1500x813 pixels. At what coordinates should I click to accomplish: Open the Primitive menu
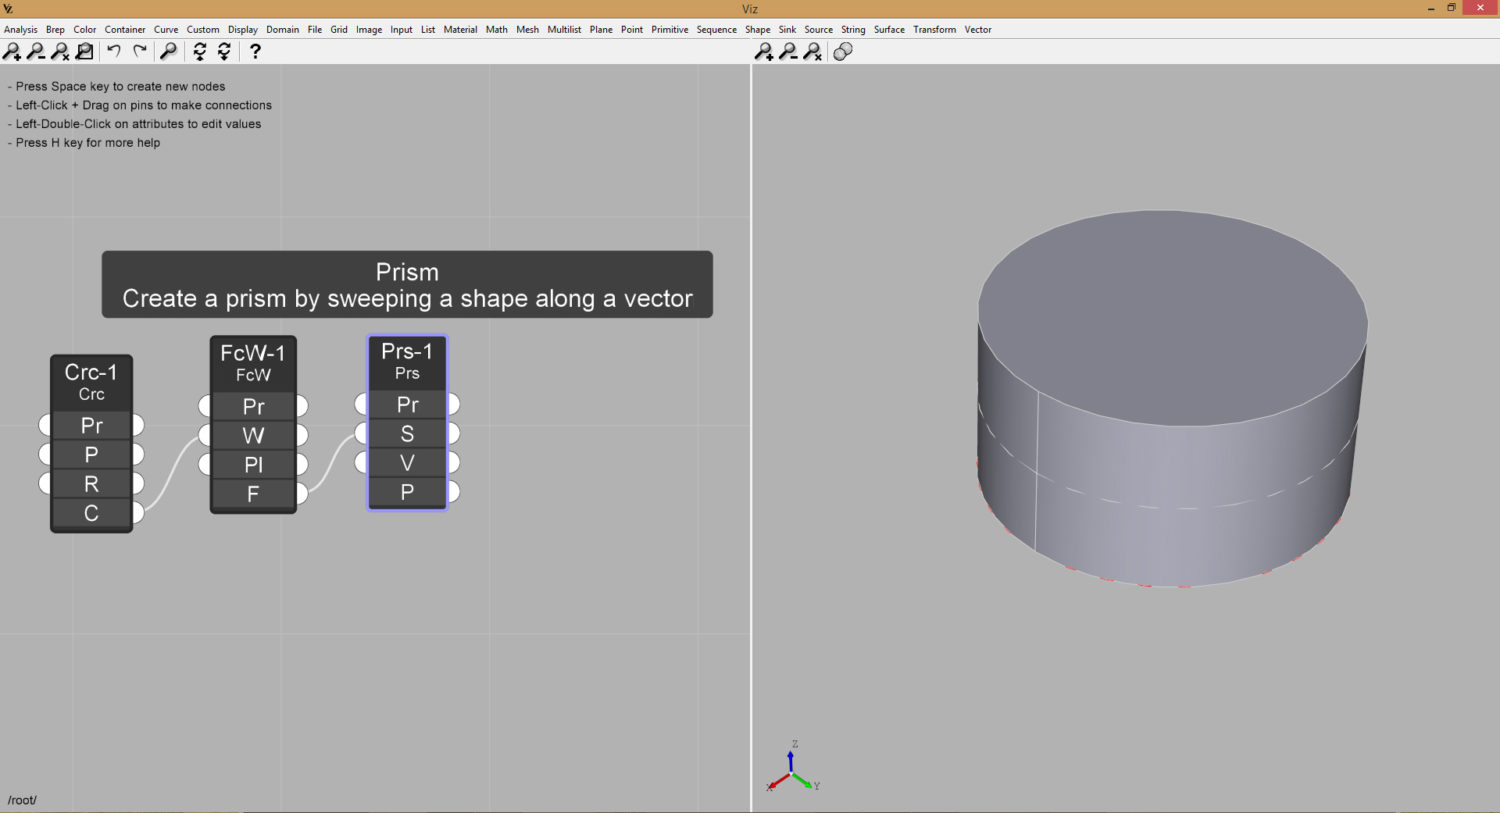click(x=669, y=29)
